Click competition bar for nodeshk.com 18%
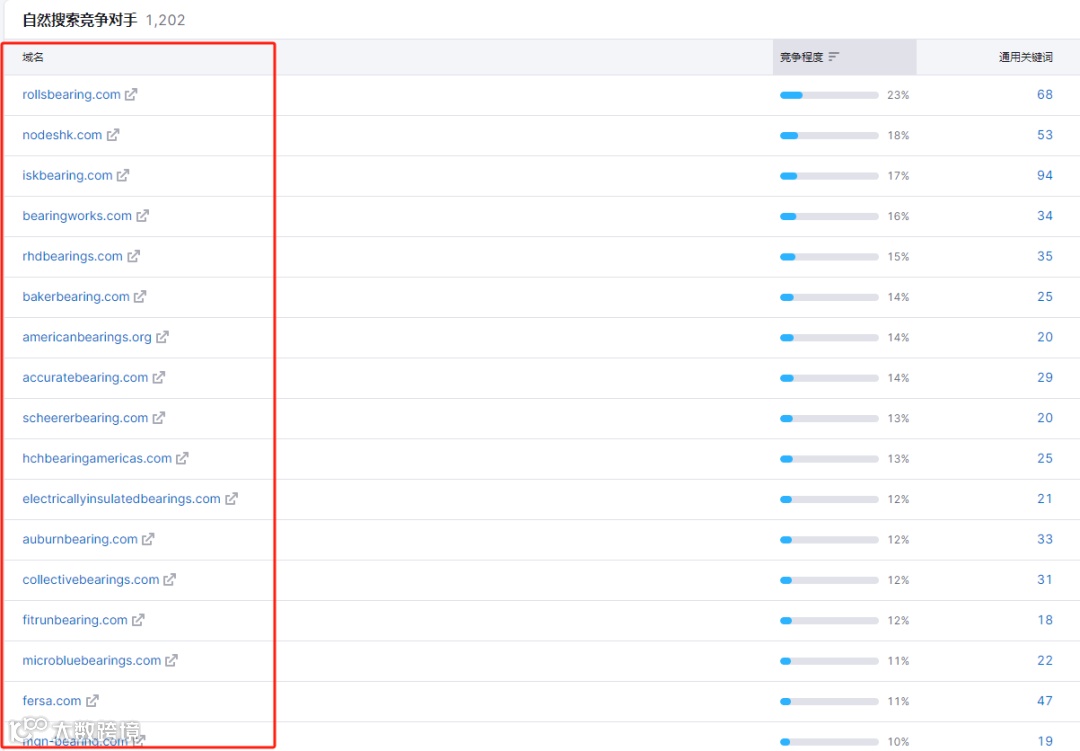 pos(829,136)
